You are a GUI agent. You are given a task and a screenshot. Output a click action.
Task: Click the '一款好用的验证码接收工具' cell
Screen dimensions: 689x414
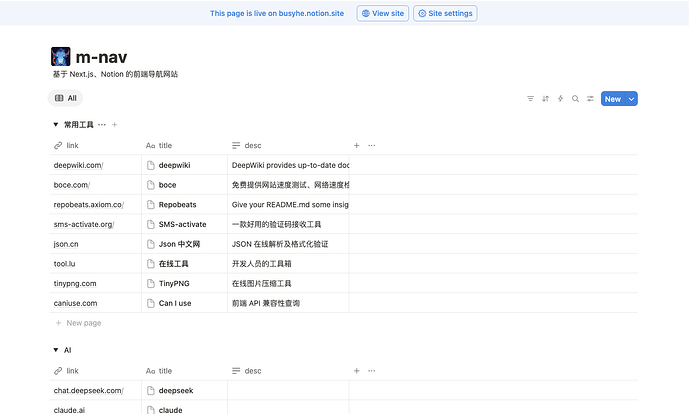(289, 225)
